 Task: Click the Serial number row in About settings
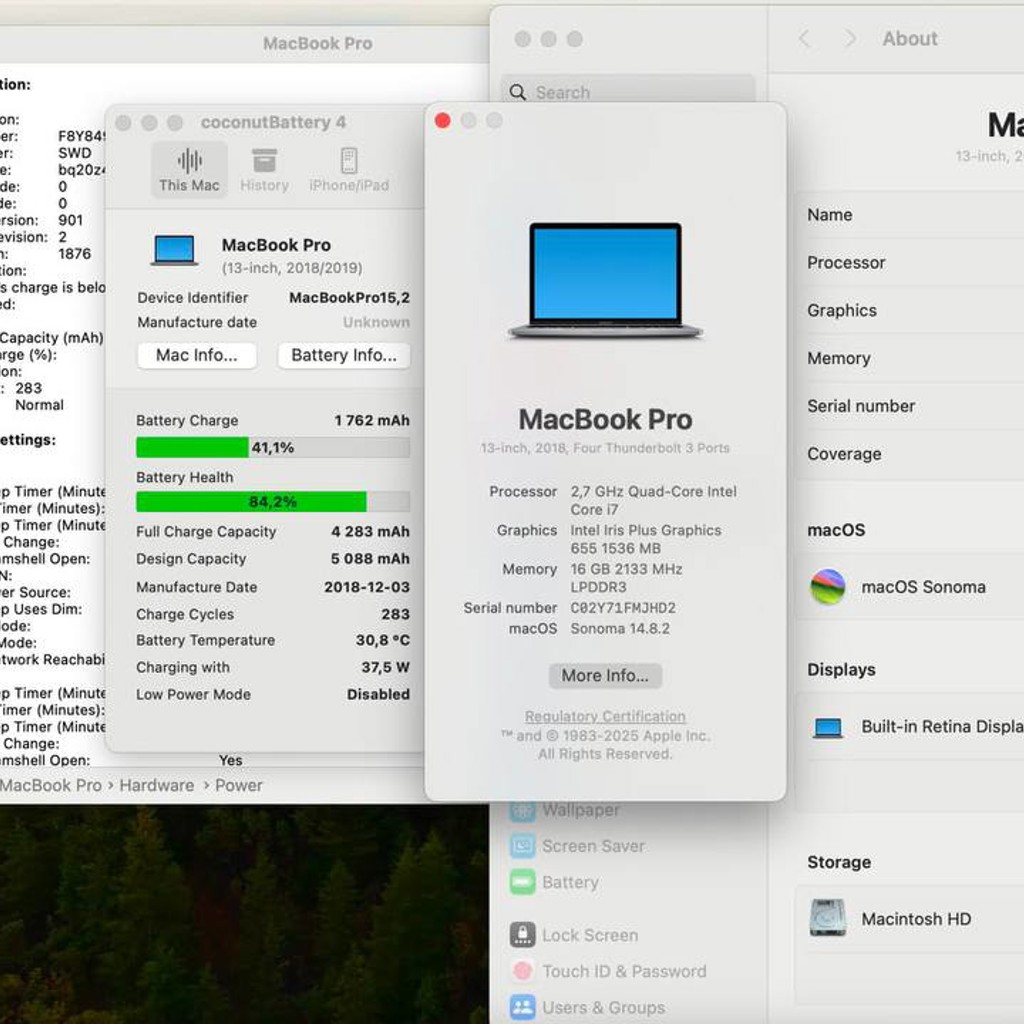(x=910, y=406)
